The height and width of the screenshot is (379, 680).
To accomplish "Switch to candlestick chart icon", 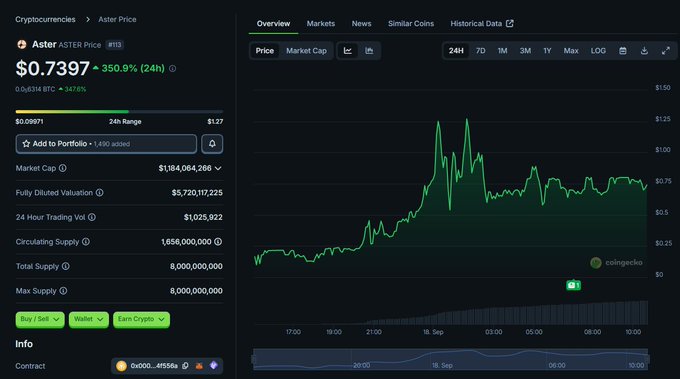I will click(369, 51).
